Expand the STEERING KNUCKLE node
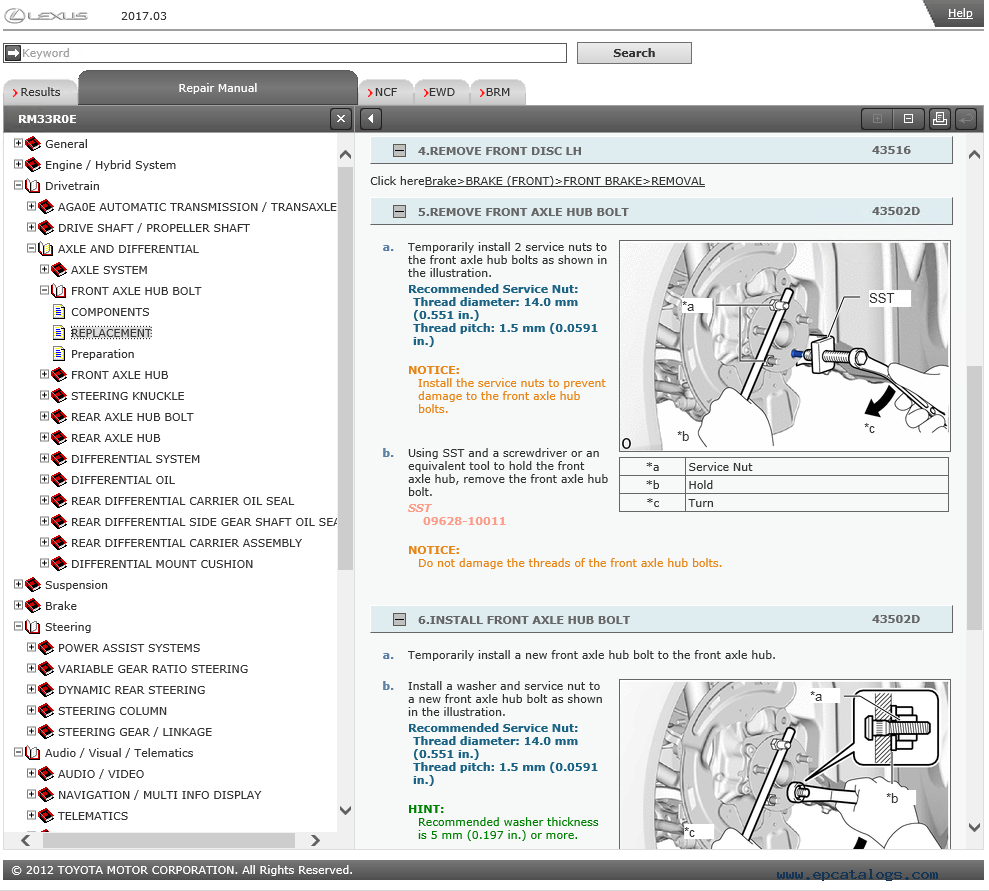The width and height of the screenshot is (989, 891). (44, 395)
